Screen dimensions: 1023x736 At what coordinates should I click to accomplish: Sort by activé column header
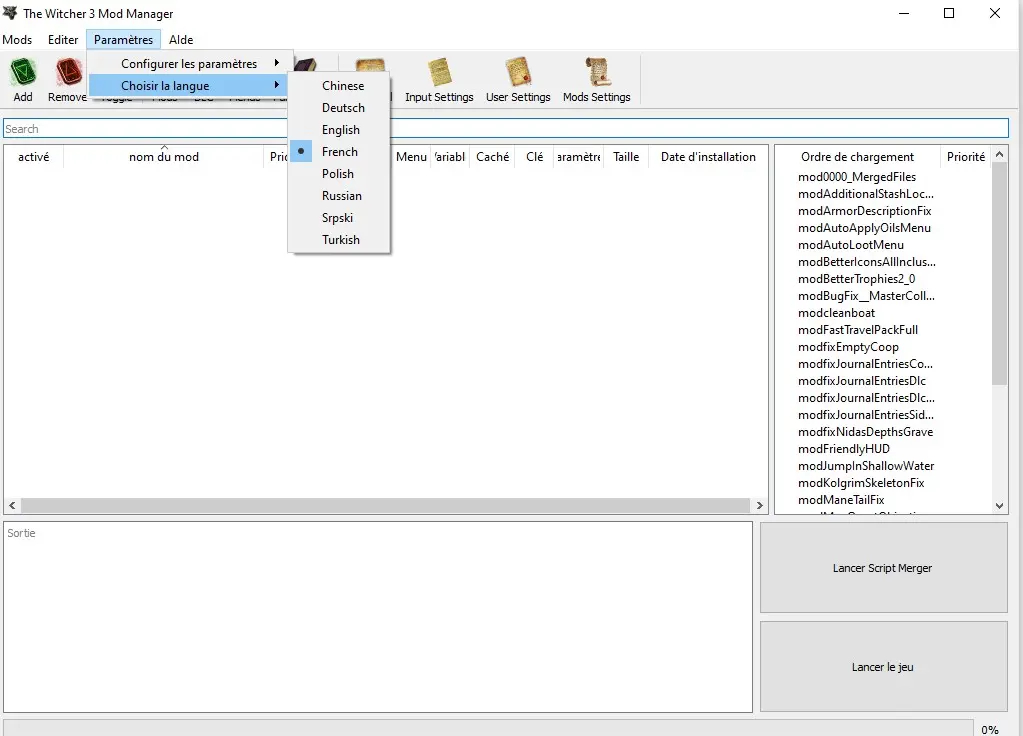click(33, 157)
